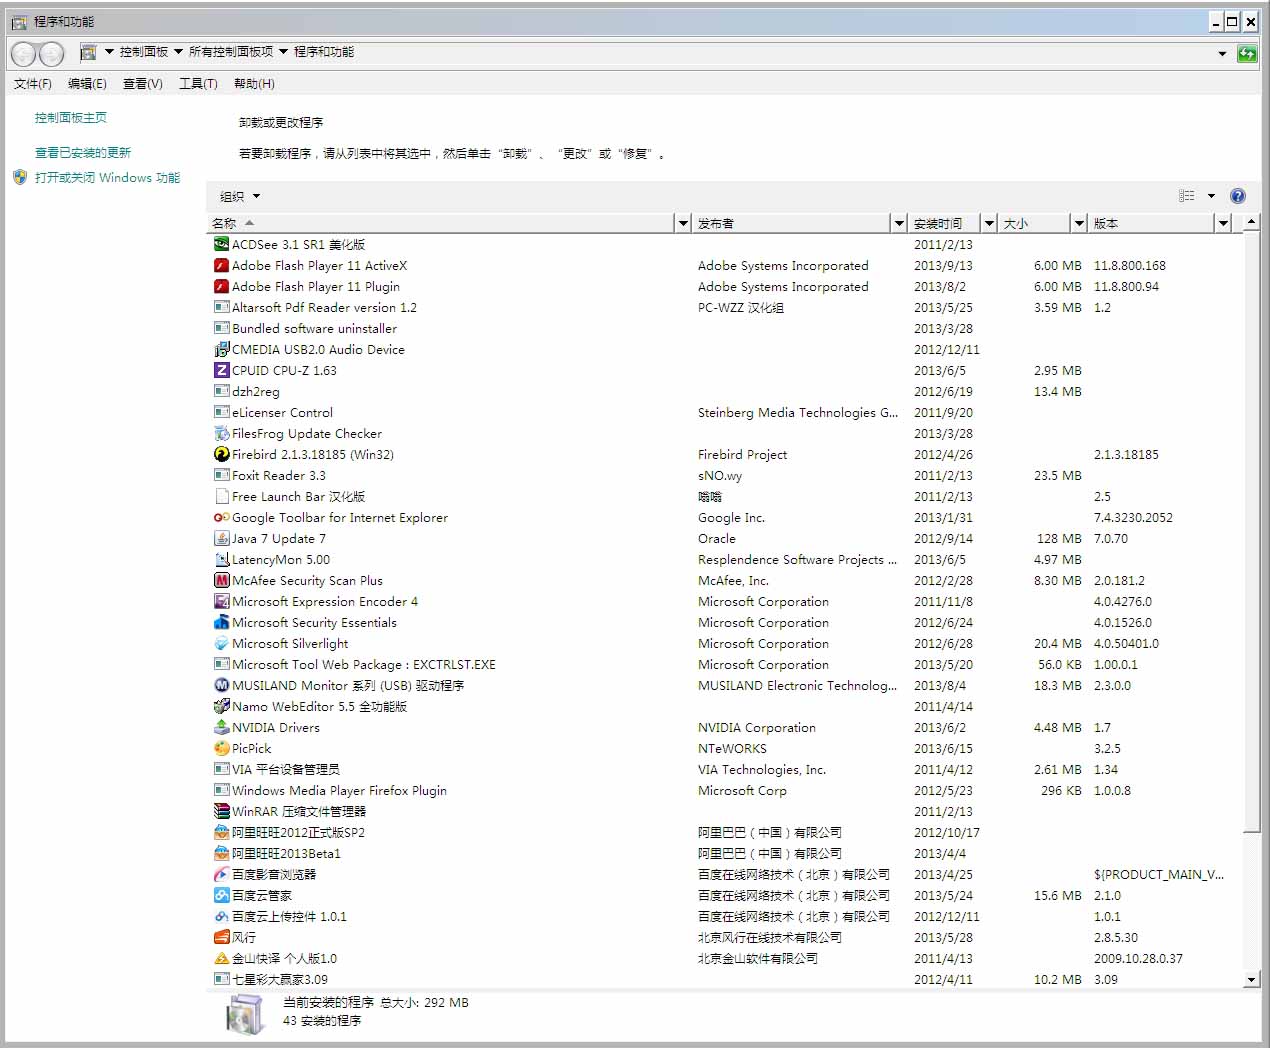
Task: Click the Google Toolbar for Internet Explorer icon
Action: pyautogui.click(x=222, y=517)
